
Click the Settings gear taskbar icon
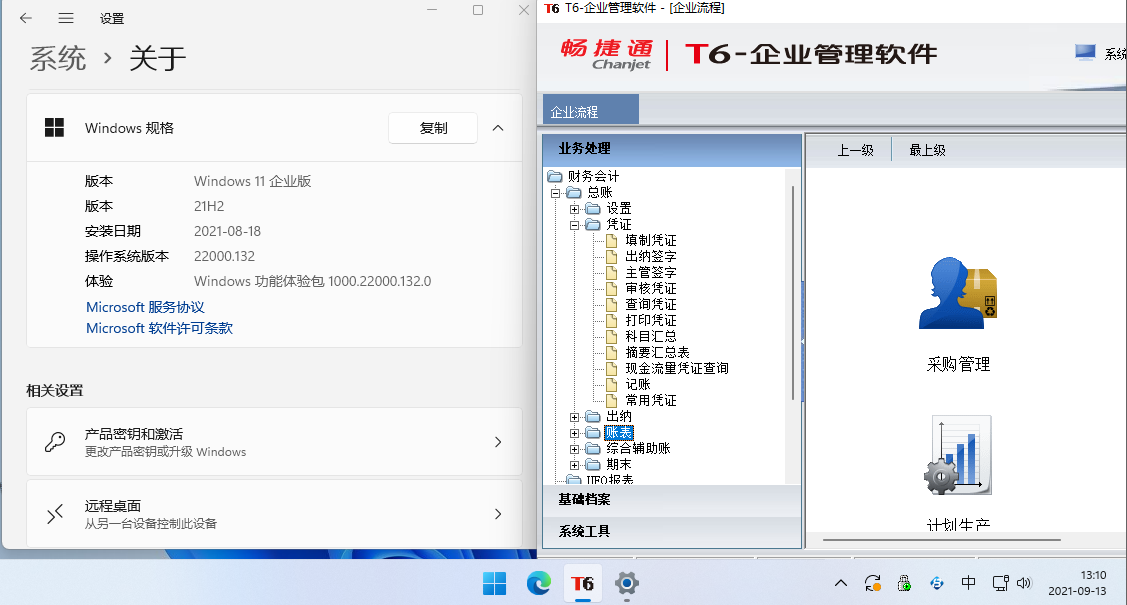[x=627, y=583]
